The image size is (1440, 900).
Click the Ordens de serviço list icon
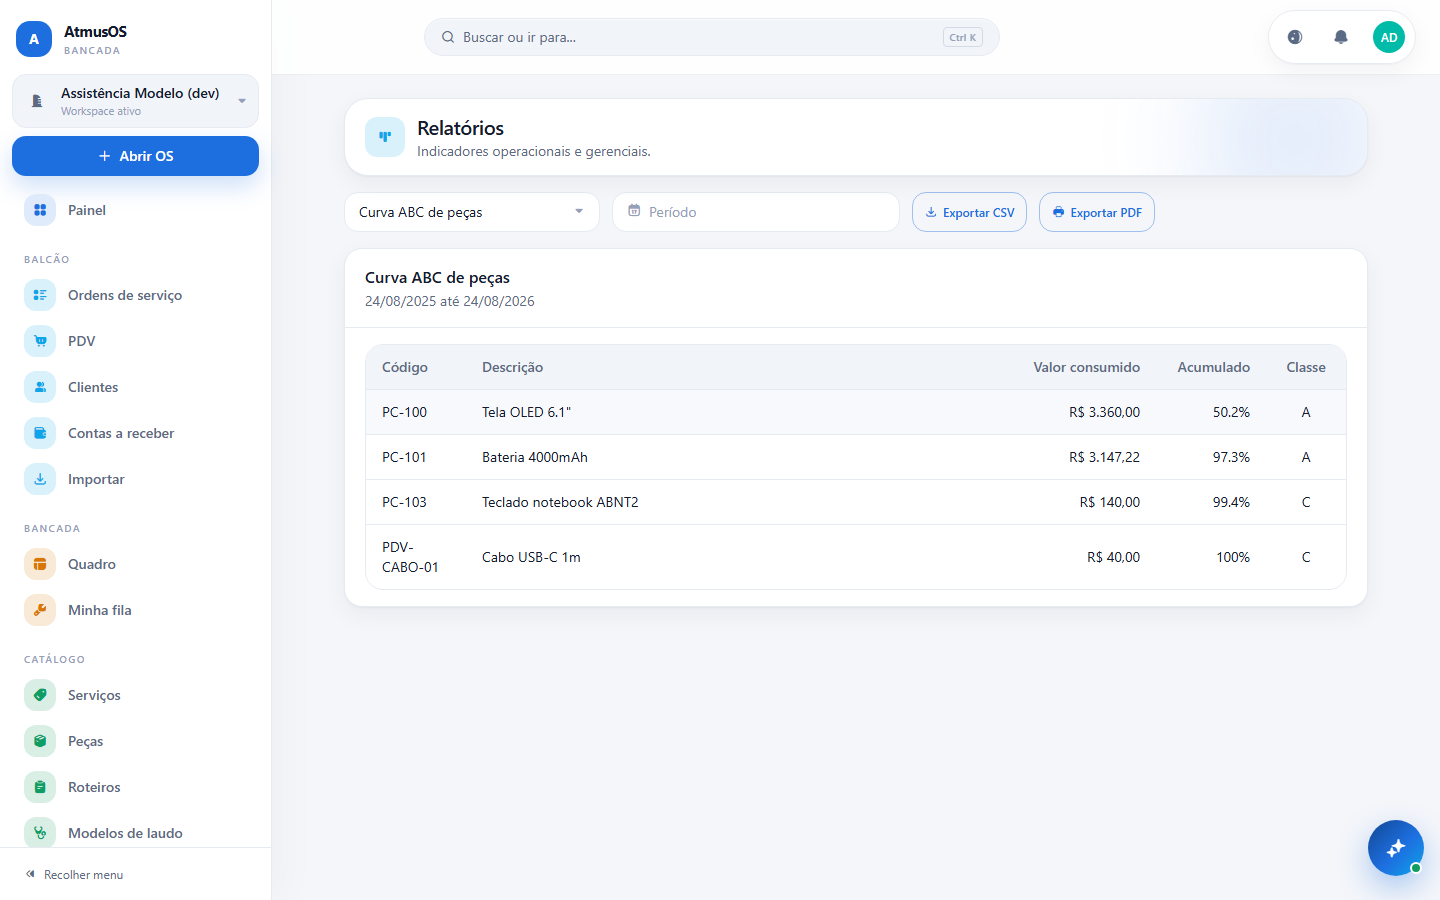pos(40,295)
